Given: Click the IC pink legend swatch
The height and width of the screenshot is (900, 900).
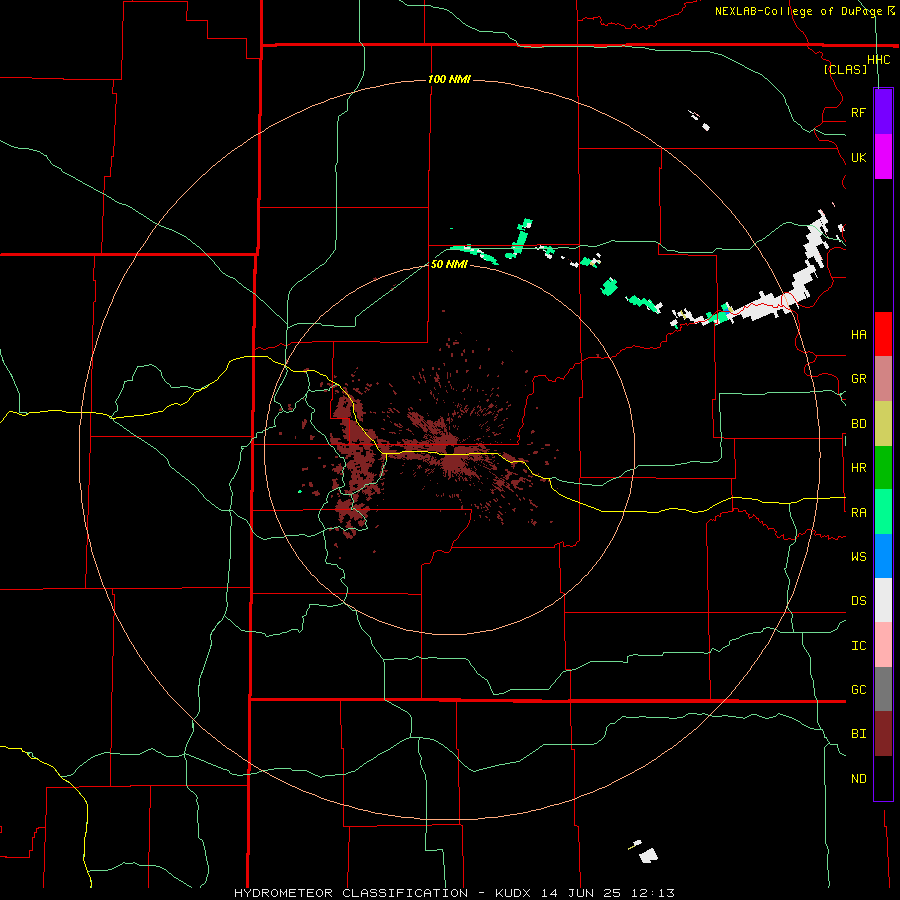Looking at the screenshot, I should pyautogui.click(x=883, y=645).
